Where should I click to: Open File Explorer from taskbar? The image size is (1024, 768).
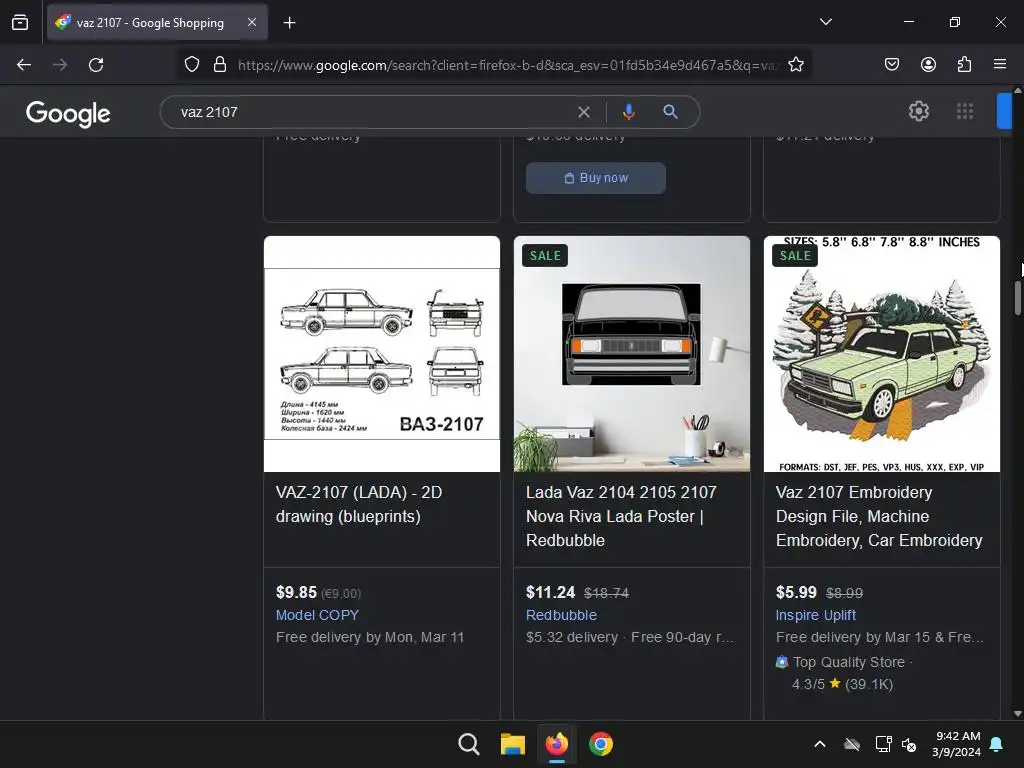513,744
